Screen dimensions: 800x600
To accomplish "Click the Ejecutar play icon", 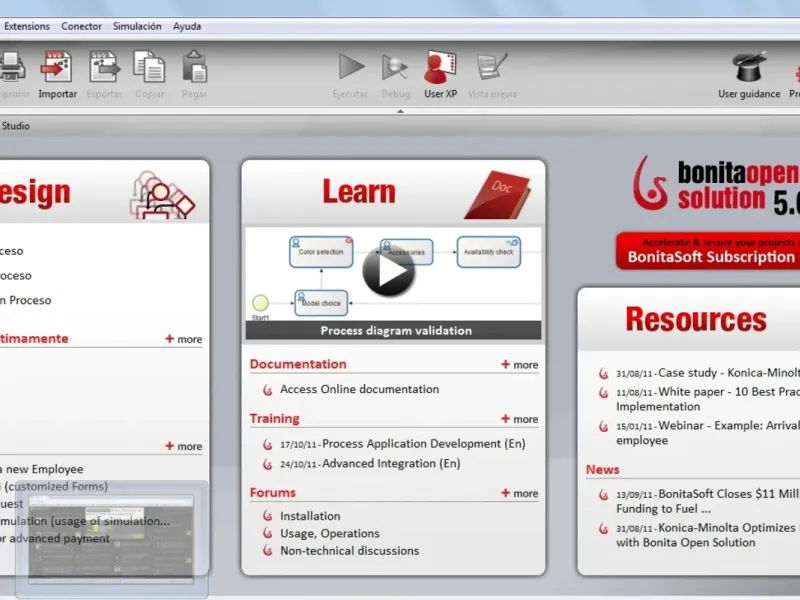I will pos(351,67).
